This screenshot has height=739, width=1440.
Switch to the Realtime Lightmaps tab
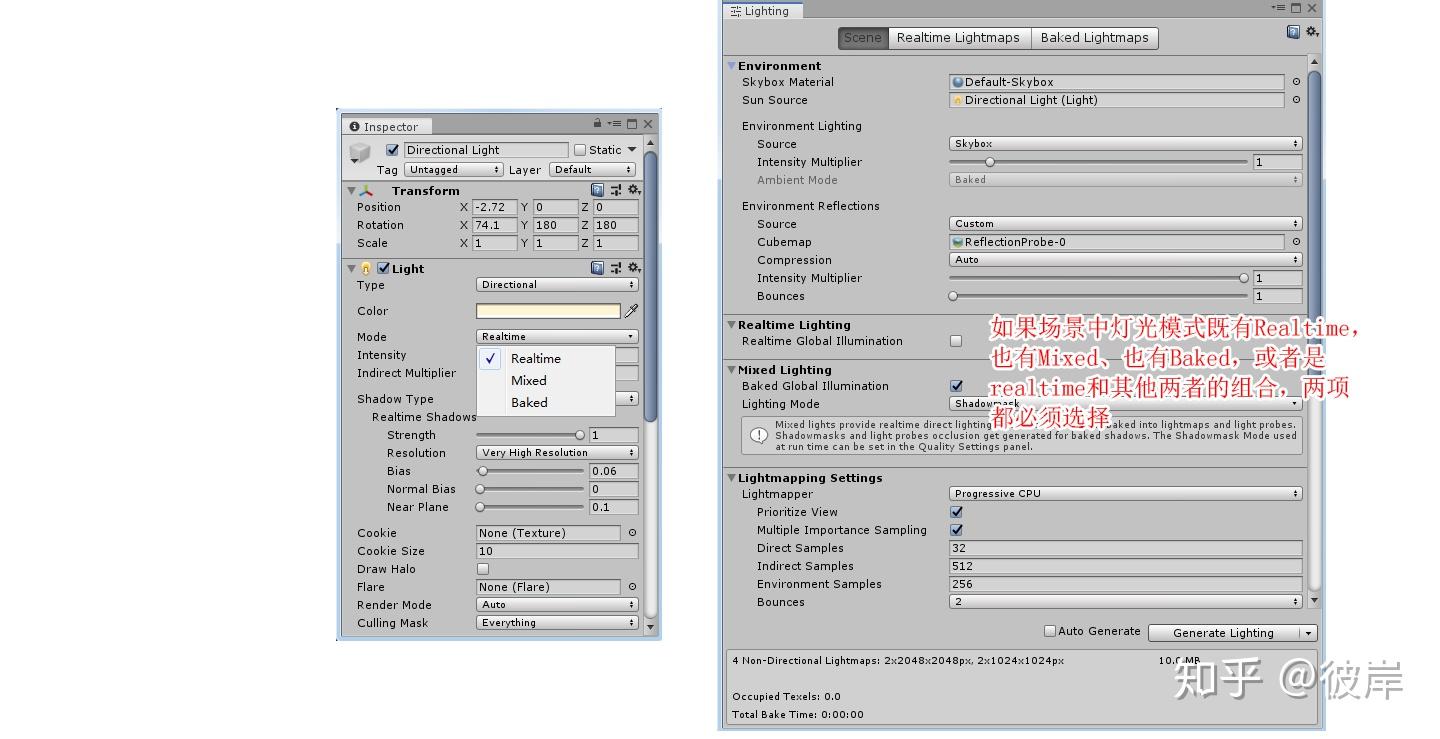click(x=958, y=38)
